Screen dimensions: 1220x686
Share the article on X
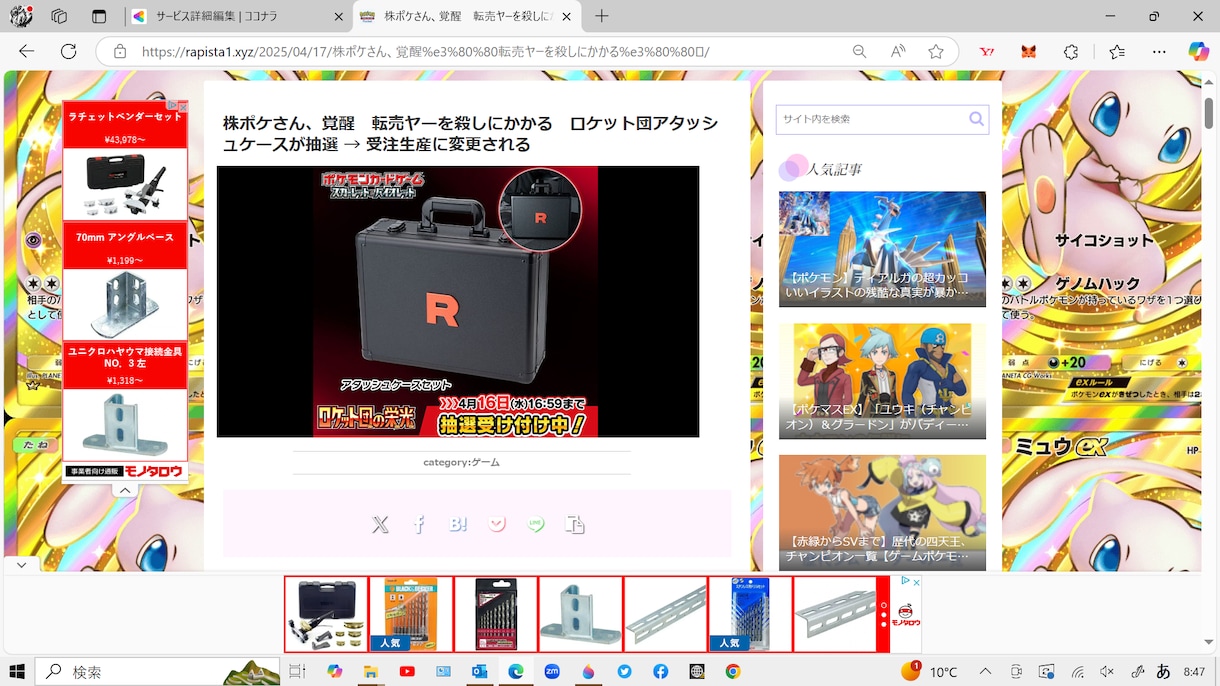(x=380, y=524)
